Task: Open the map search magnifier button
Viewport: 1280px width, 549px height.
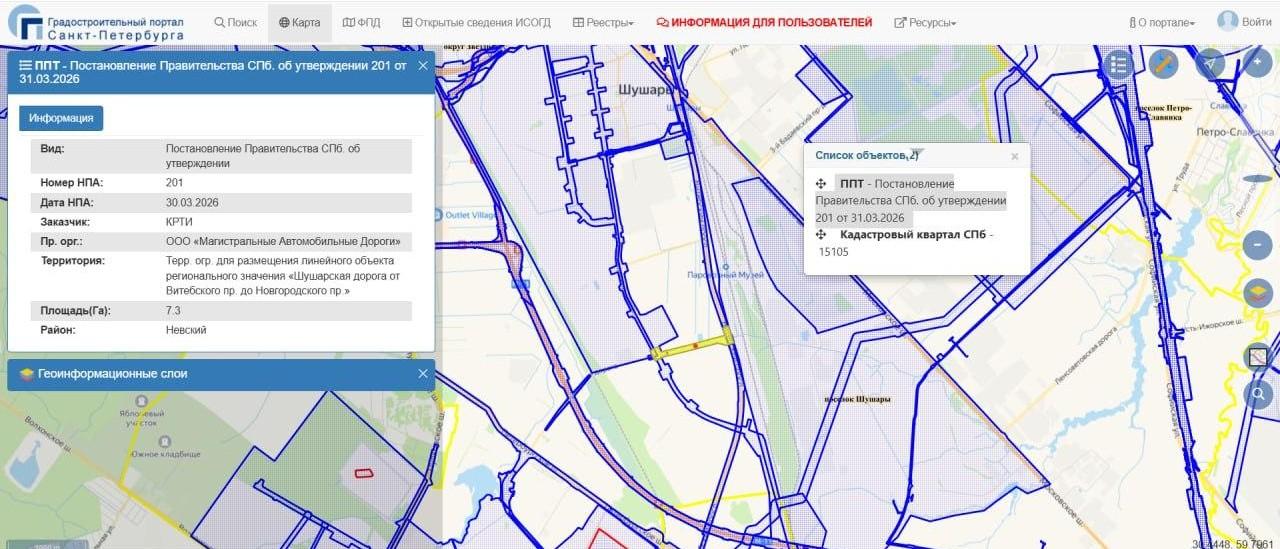Action: tap(1257, 394)
